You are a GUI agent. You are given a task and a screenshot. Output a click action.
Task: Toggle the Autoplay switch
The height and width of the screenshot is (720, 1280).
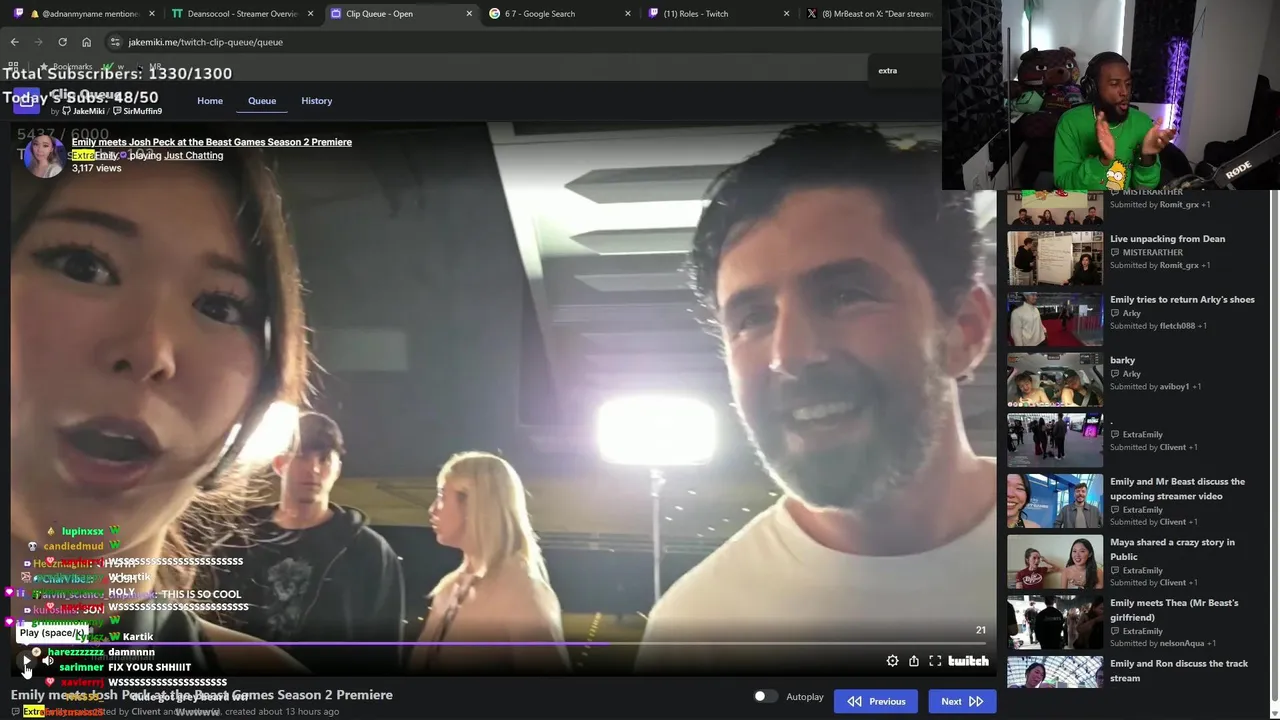(x=765, y=697)
